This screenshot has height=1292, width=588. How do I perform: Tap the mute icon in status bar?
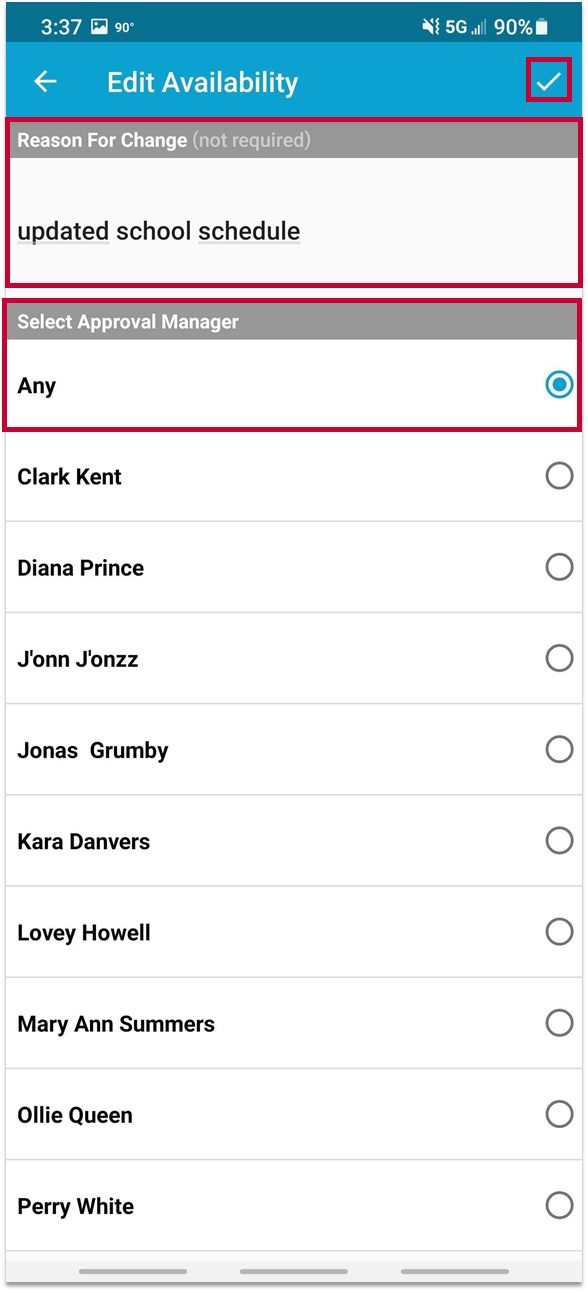431,27
